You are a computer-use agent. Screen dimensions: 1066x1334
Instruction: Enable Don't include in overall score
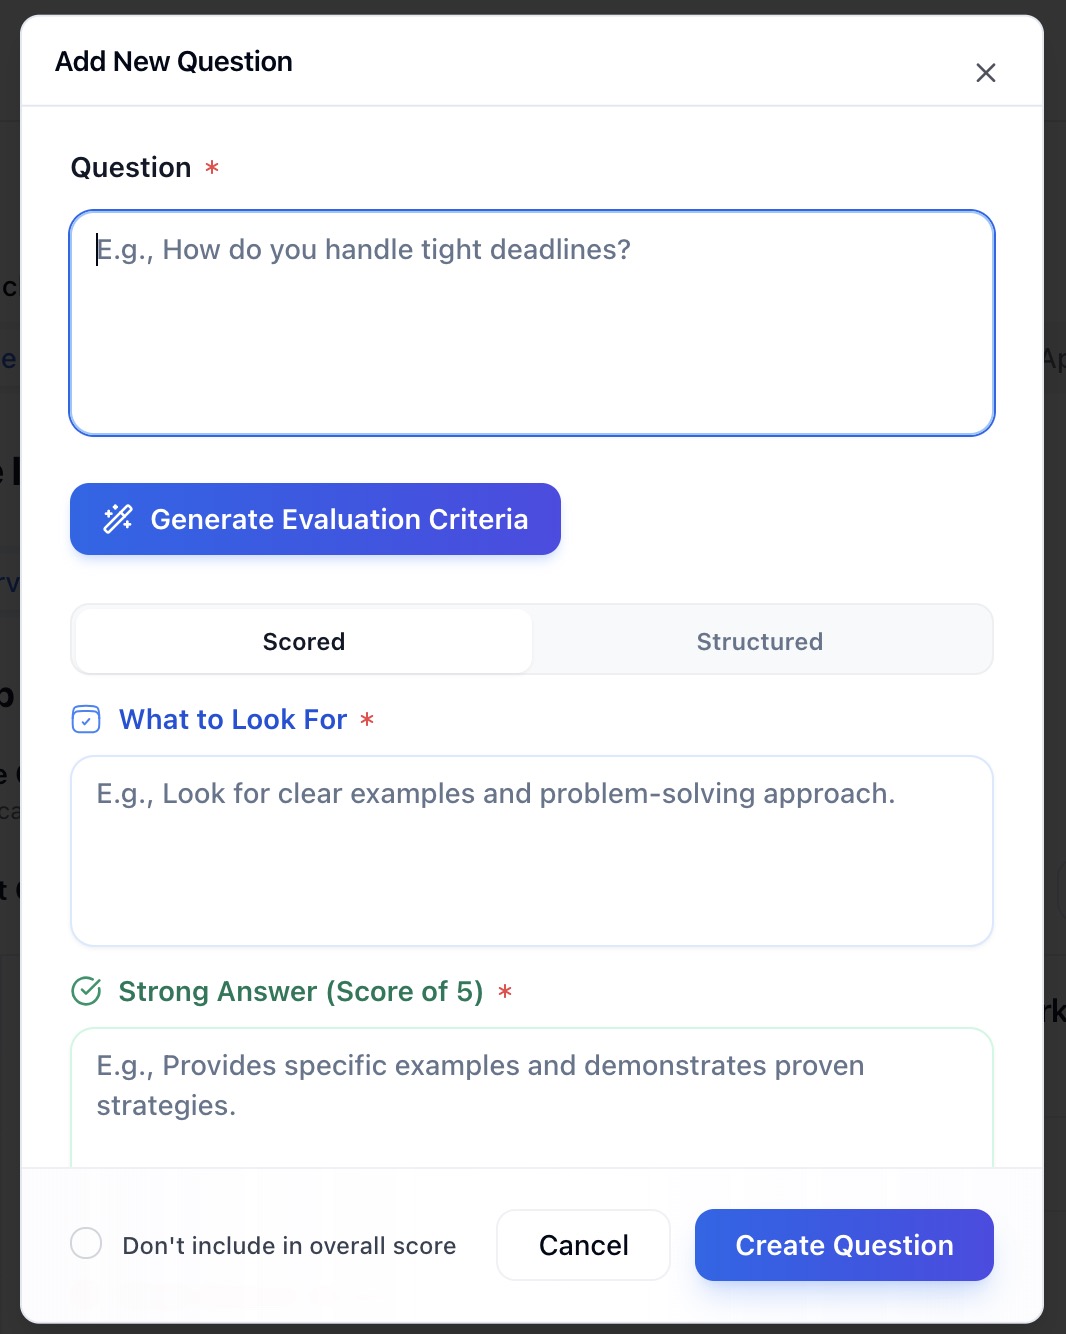pos(86,1244)
